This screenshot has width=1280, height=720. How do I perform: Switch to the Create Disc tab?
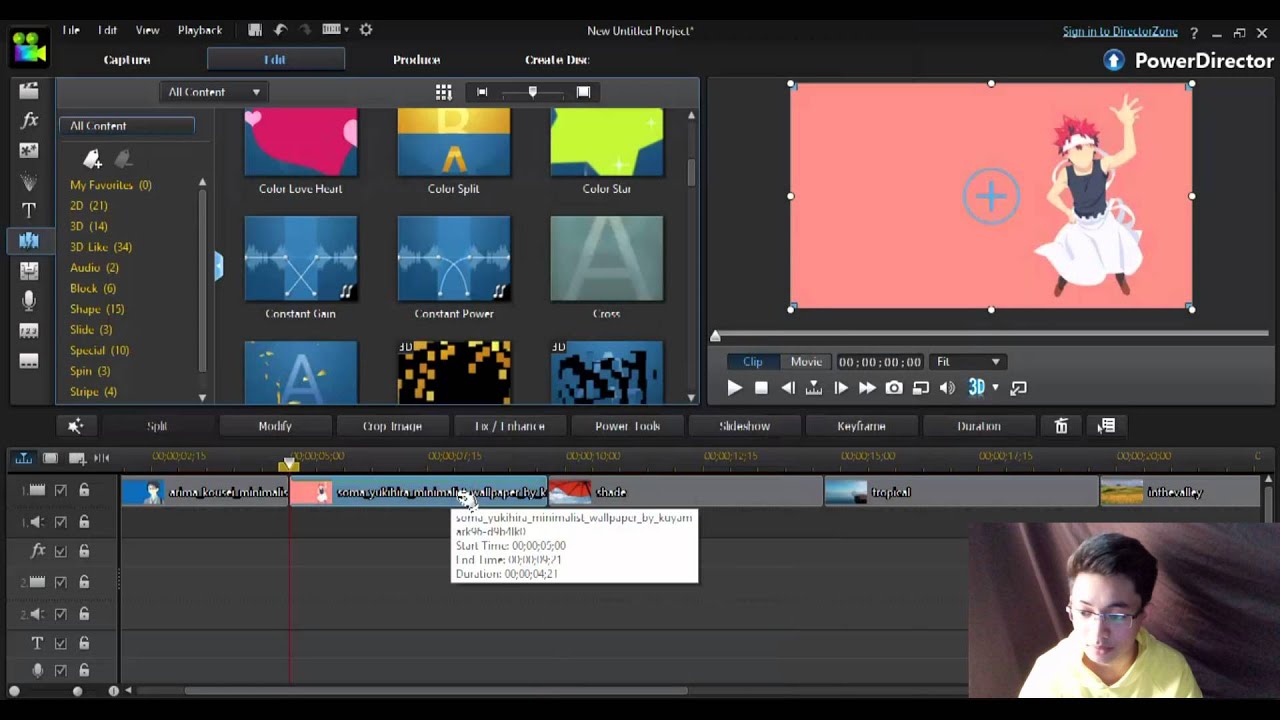tap(557, 60)
